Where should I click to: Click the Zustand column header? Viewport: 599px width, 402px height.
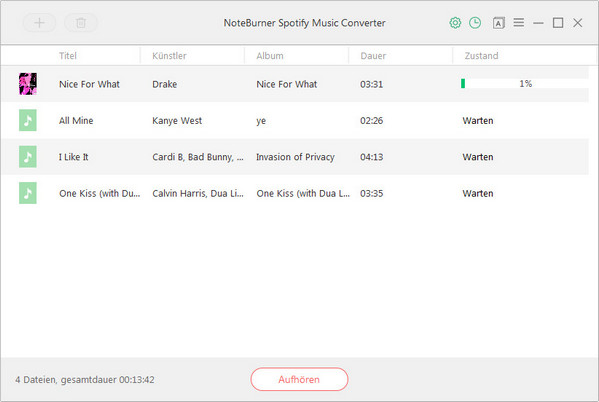(481, 56)
